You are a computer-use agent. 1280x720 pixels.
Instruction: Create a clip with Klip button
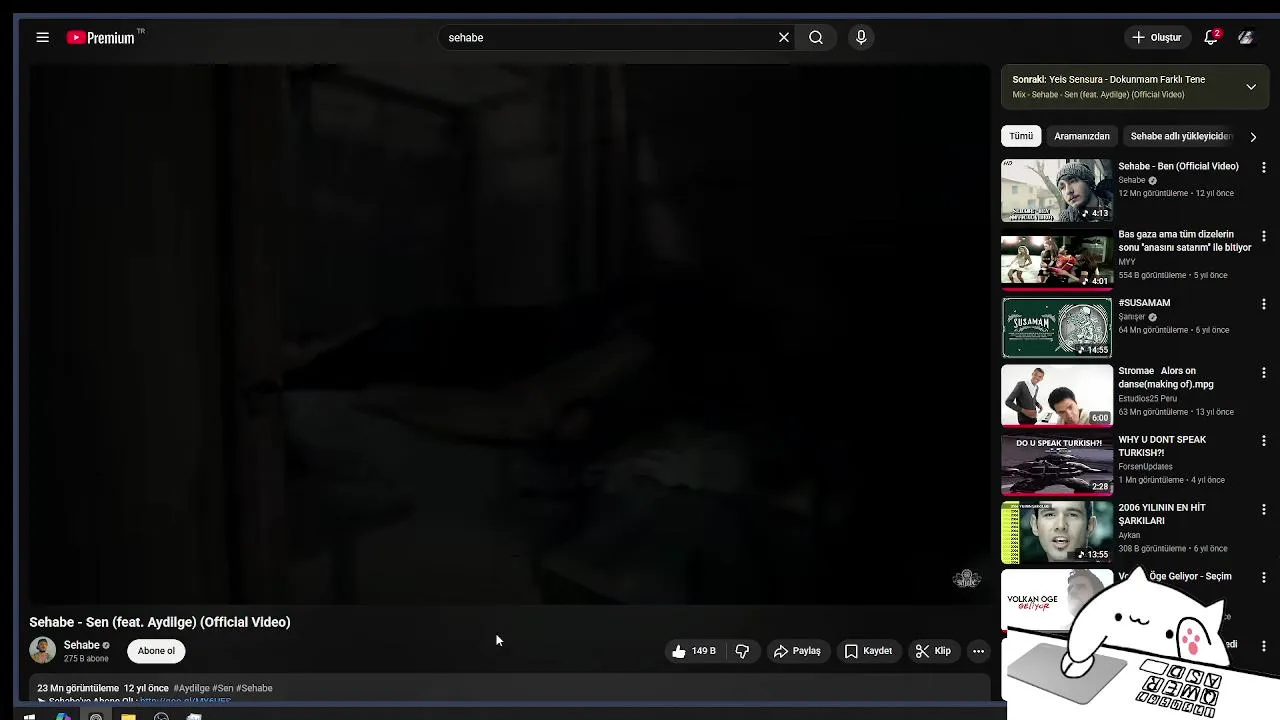933,651
